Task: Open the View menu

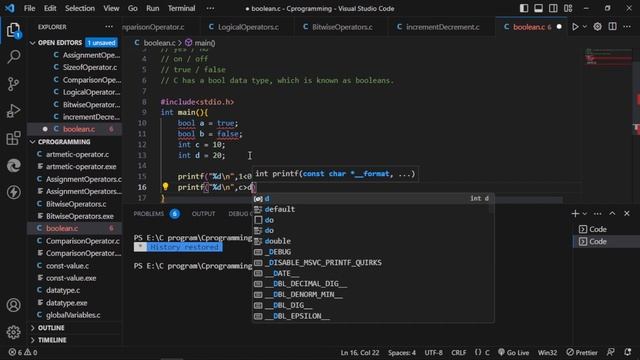Action: click(x=111, y=8)
